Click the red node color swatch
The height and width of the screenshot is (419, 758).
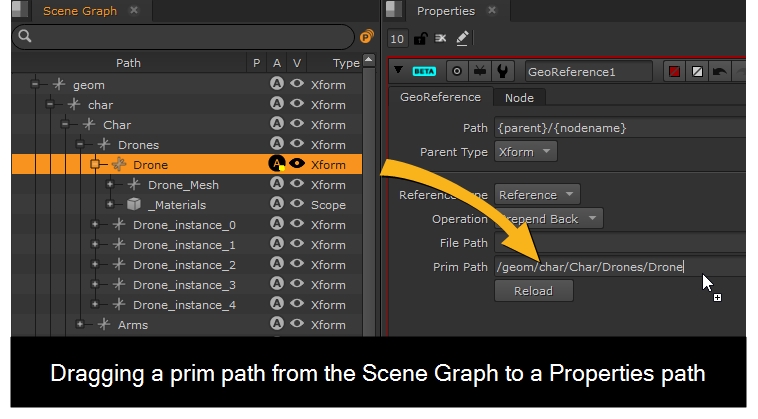pos(674,72)
